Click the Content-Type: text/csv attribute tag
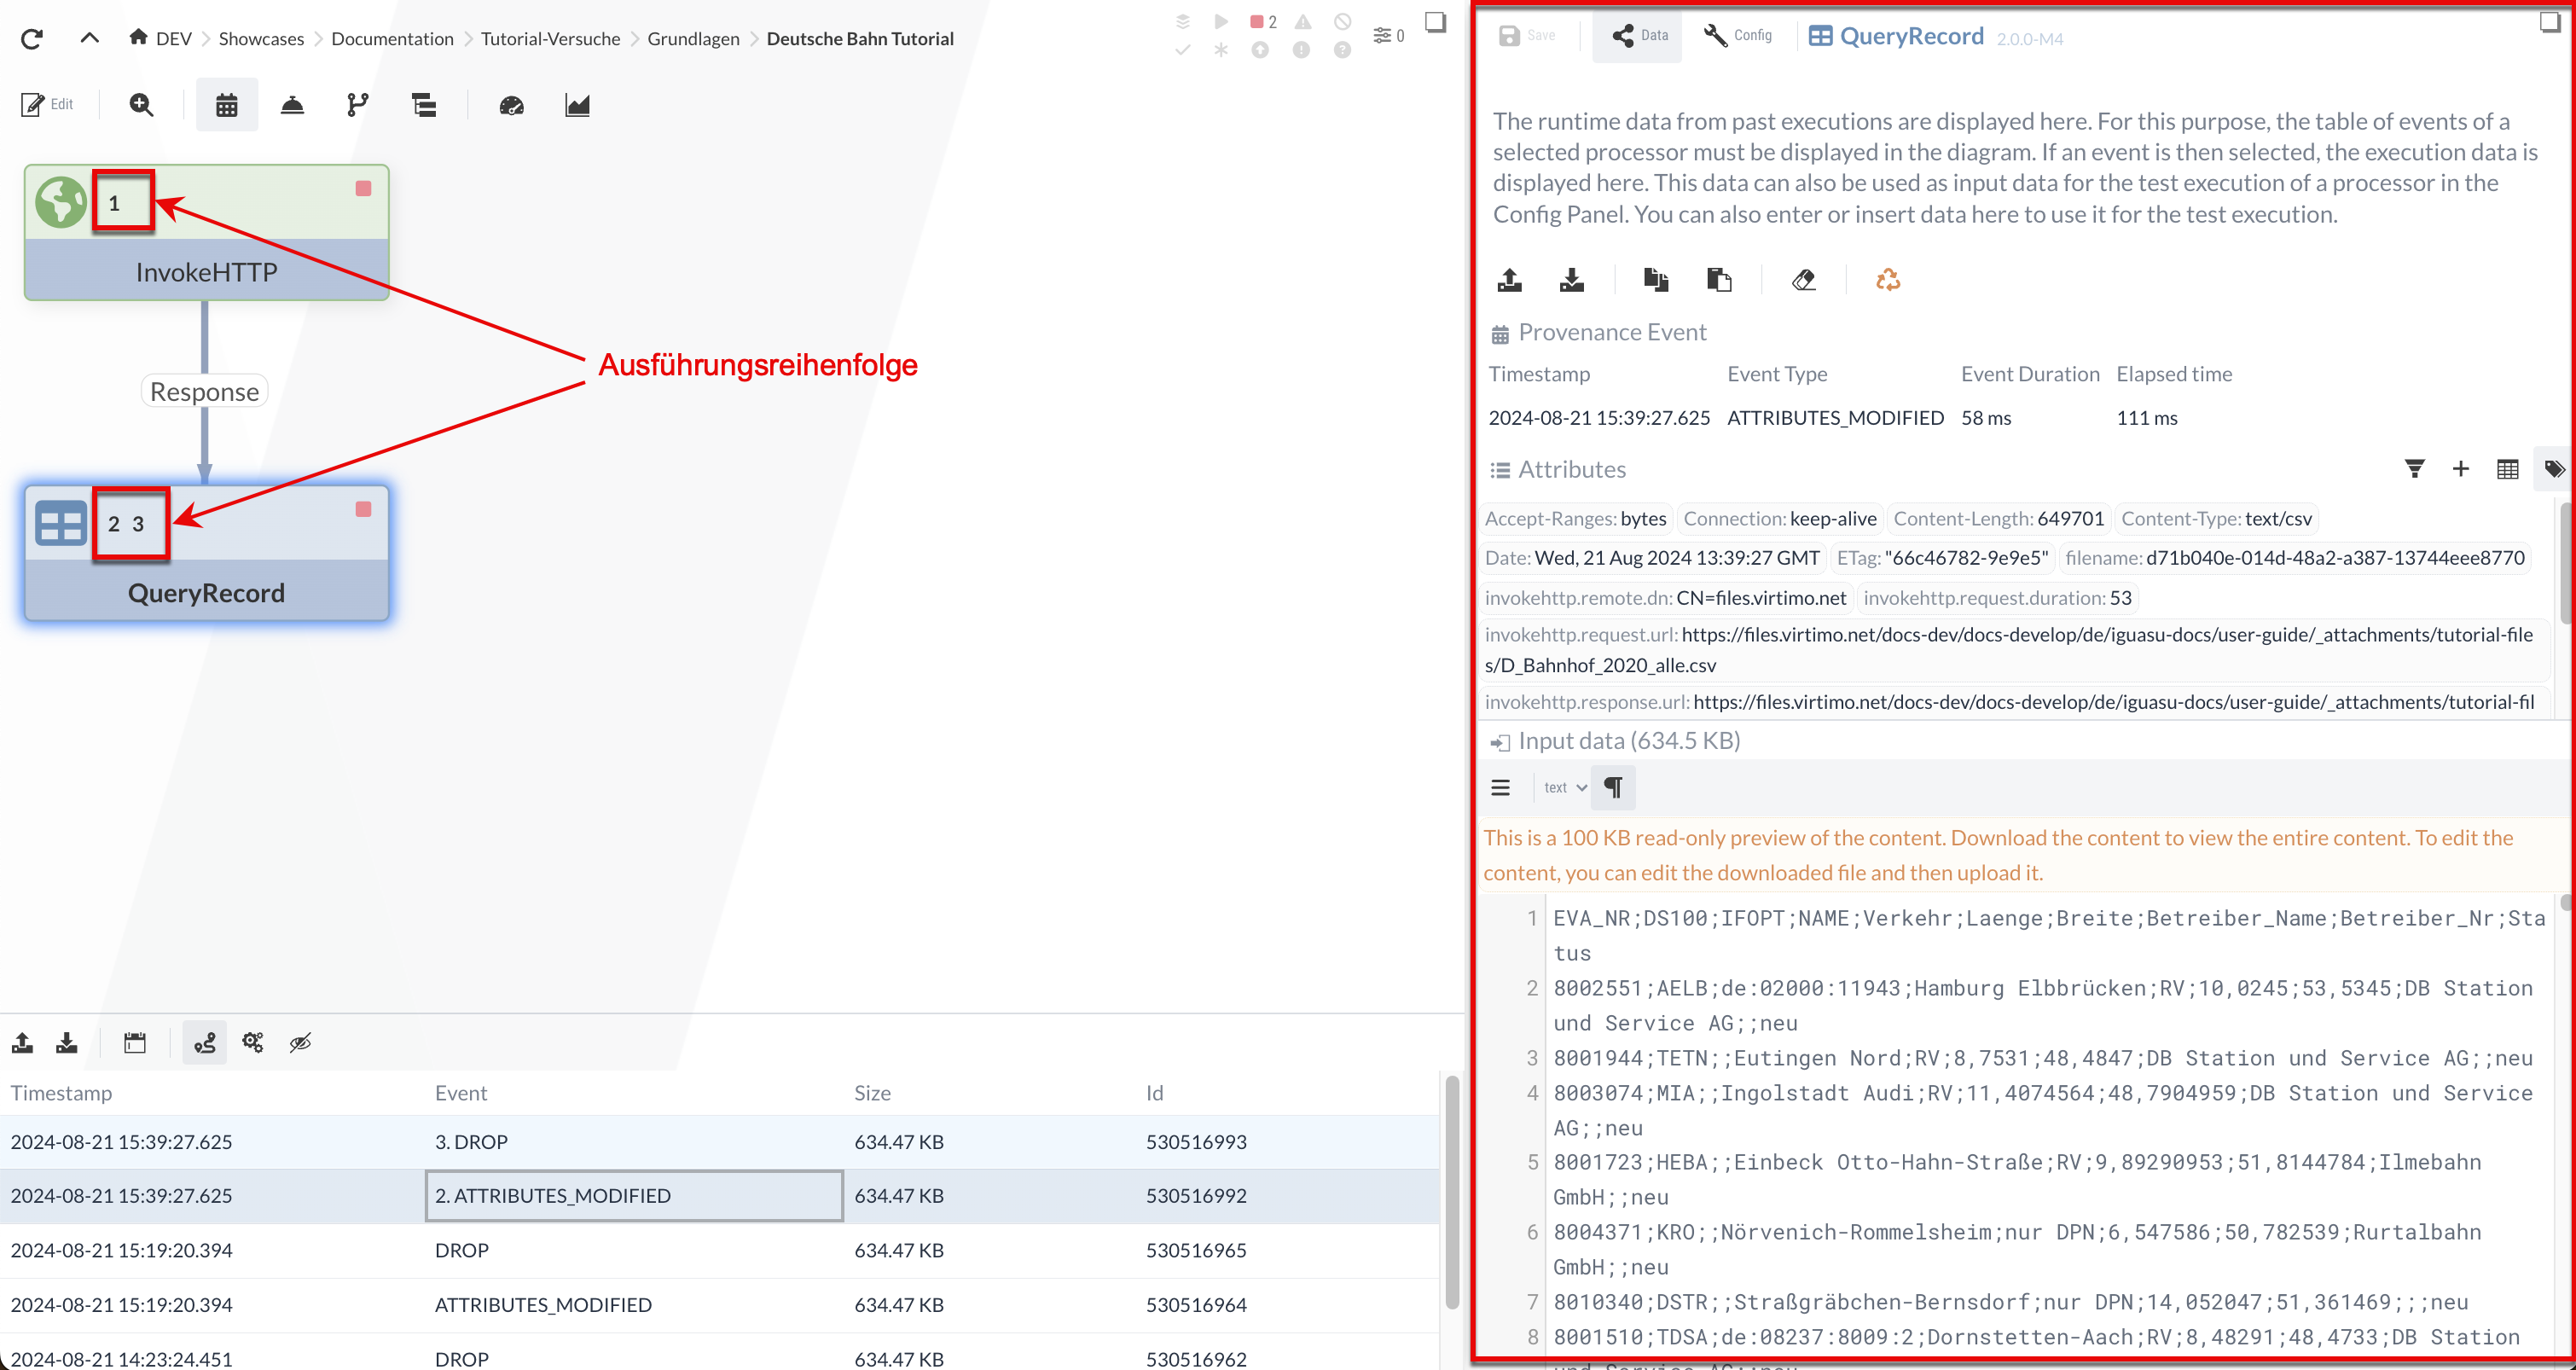2576x1370 pixels. click(x=2216, y=519)
